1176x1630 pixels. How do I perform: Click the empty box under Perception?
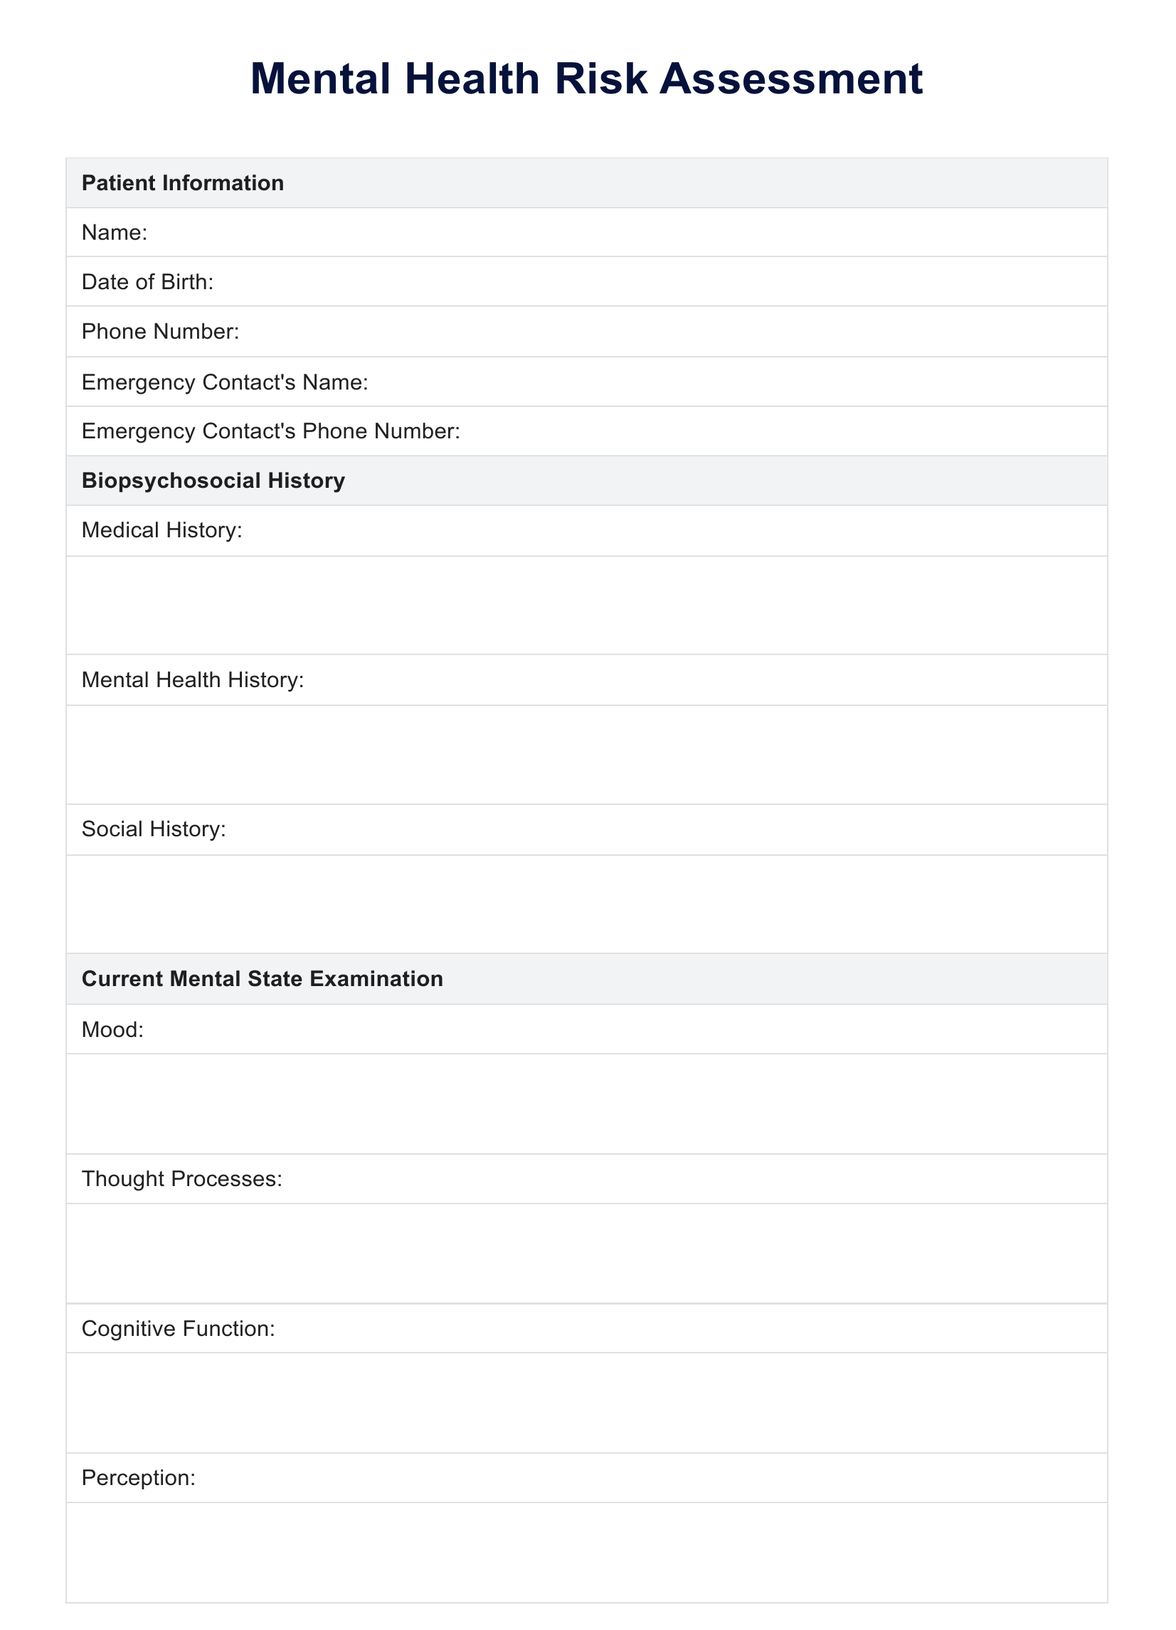tap(587, 1552)
